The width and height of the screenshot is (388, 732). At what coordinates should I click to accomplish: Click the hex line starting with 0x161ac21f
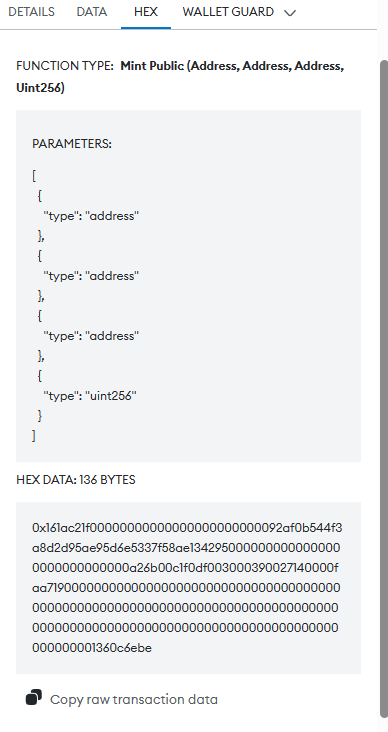coord(187,528)
